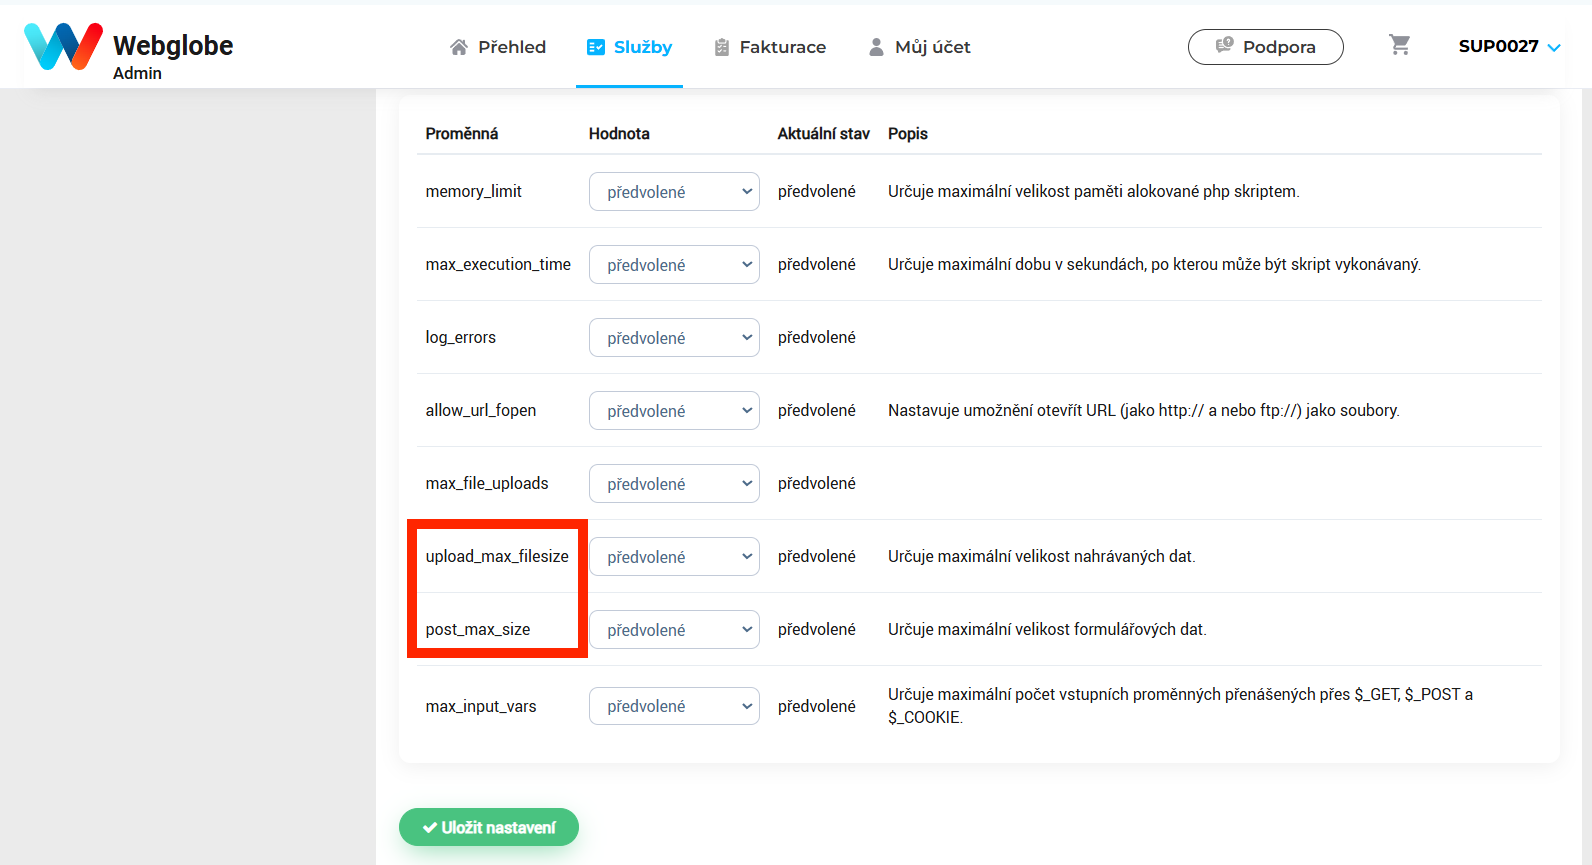Click the upload_max_filesize variable name

pos(497,557)
